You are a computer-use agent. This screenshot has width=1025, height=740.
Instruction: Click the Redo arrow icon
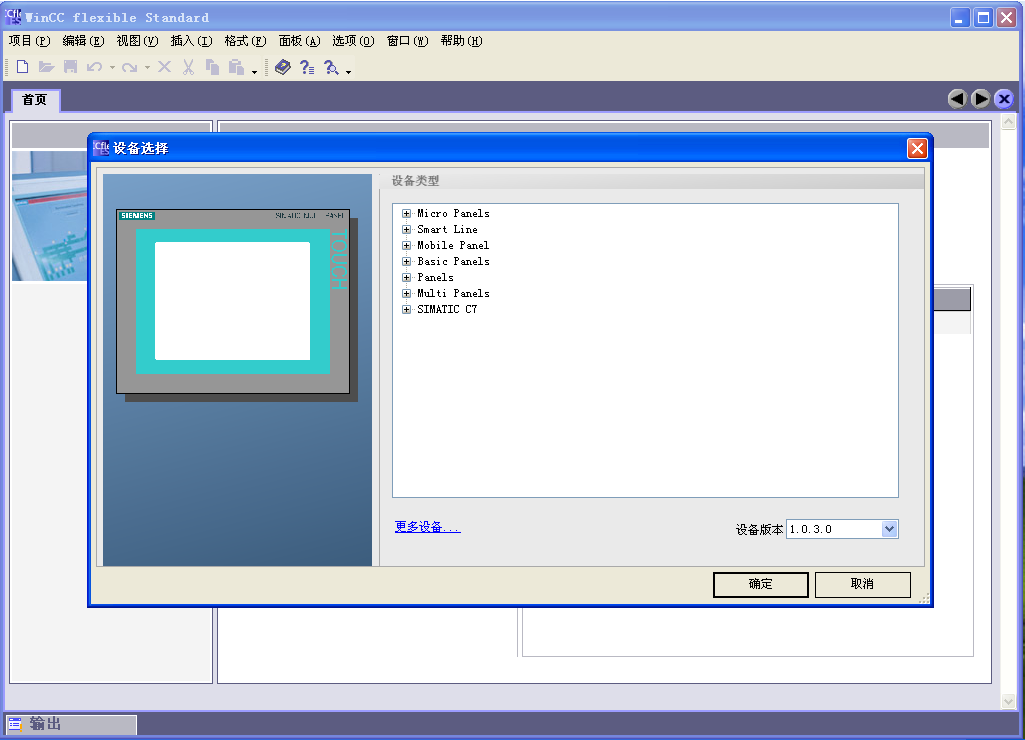coord(129,67)
